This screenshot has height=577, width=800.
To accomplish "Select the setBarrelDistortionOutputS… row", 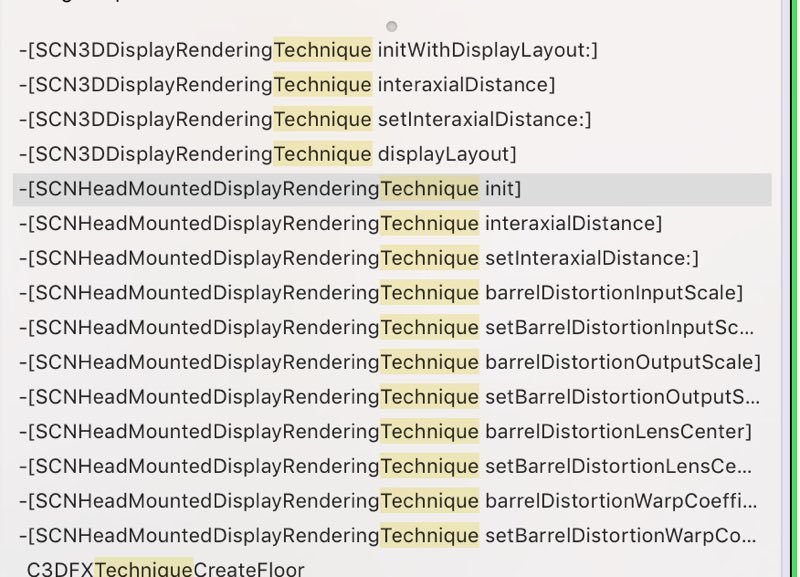I will [392, 397].
